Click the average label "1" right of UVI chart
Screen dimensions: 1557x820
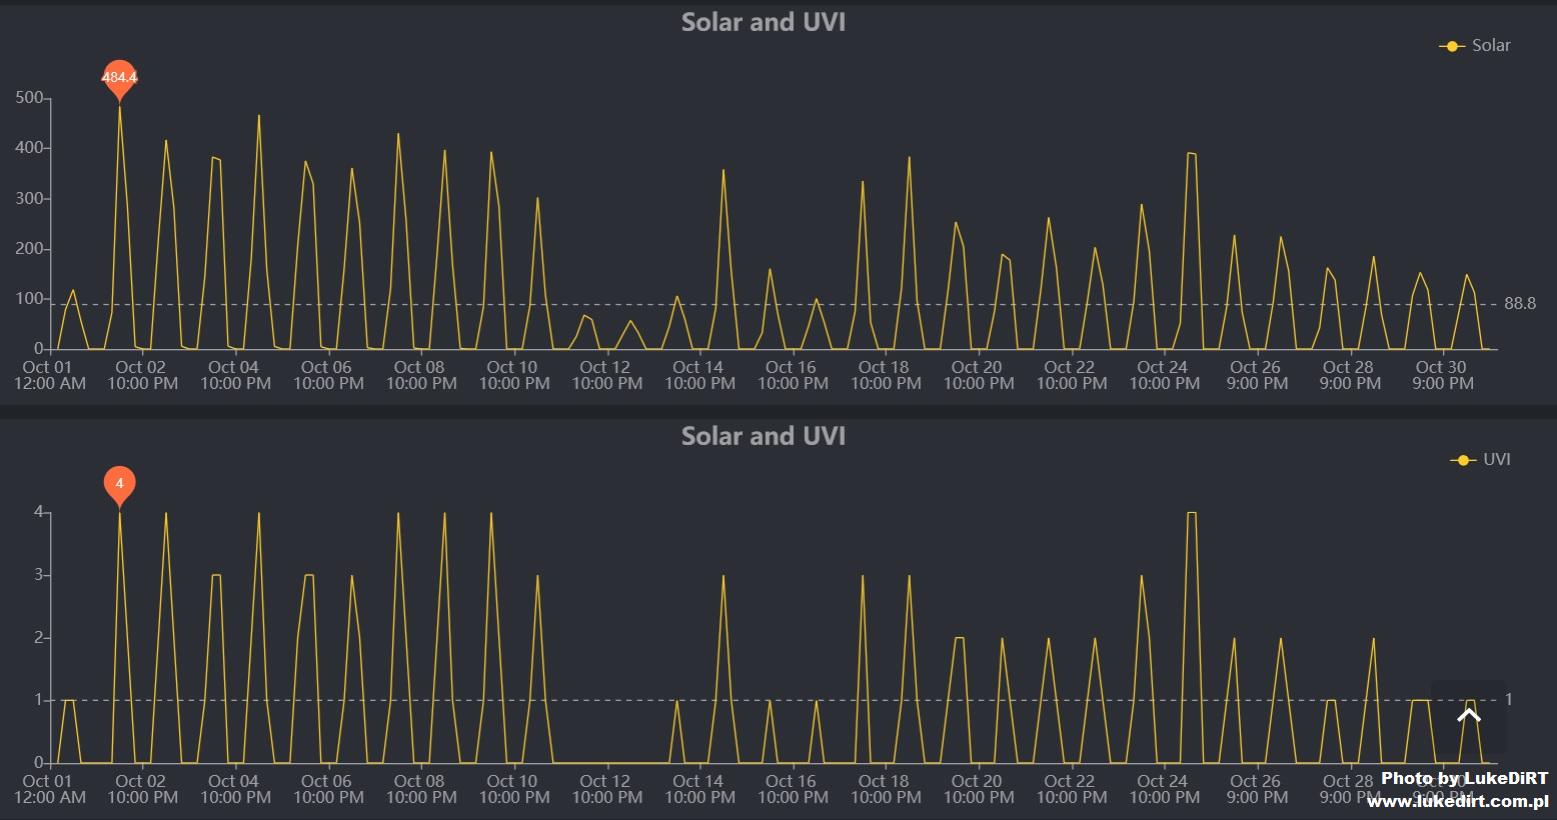pos(1509,700)
